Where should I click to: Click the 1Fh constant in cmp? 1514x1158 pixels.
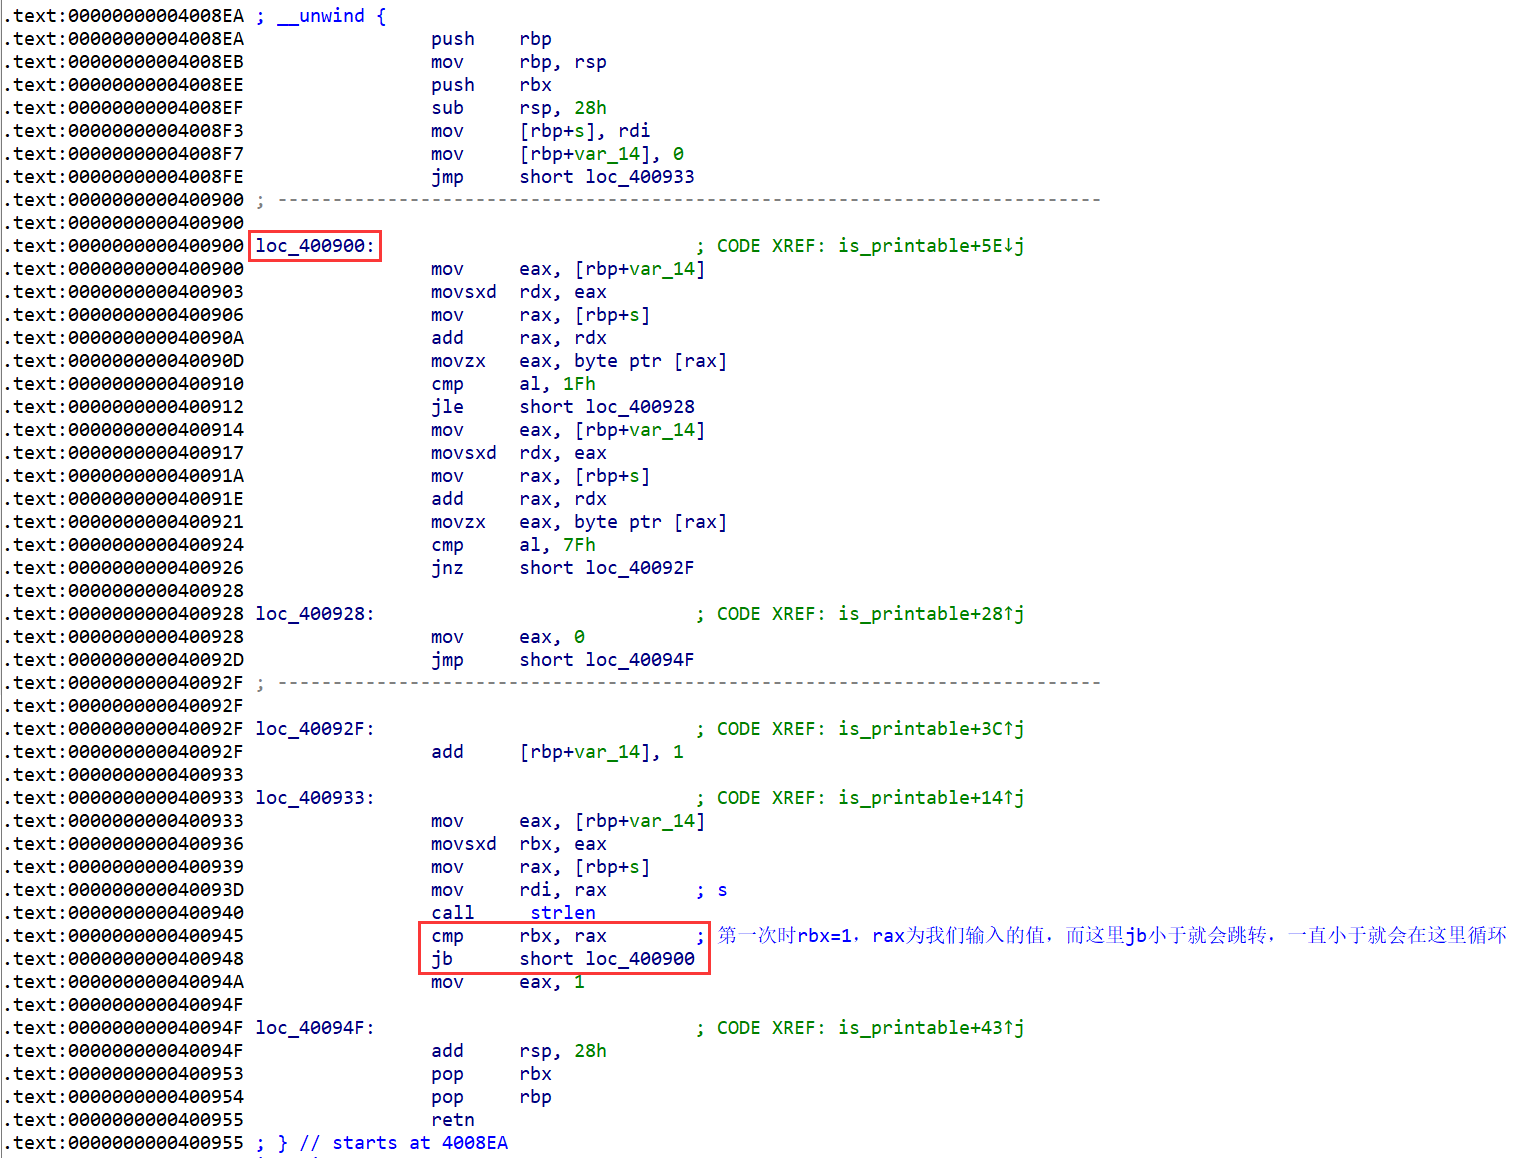pos(578,384)
